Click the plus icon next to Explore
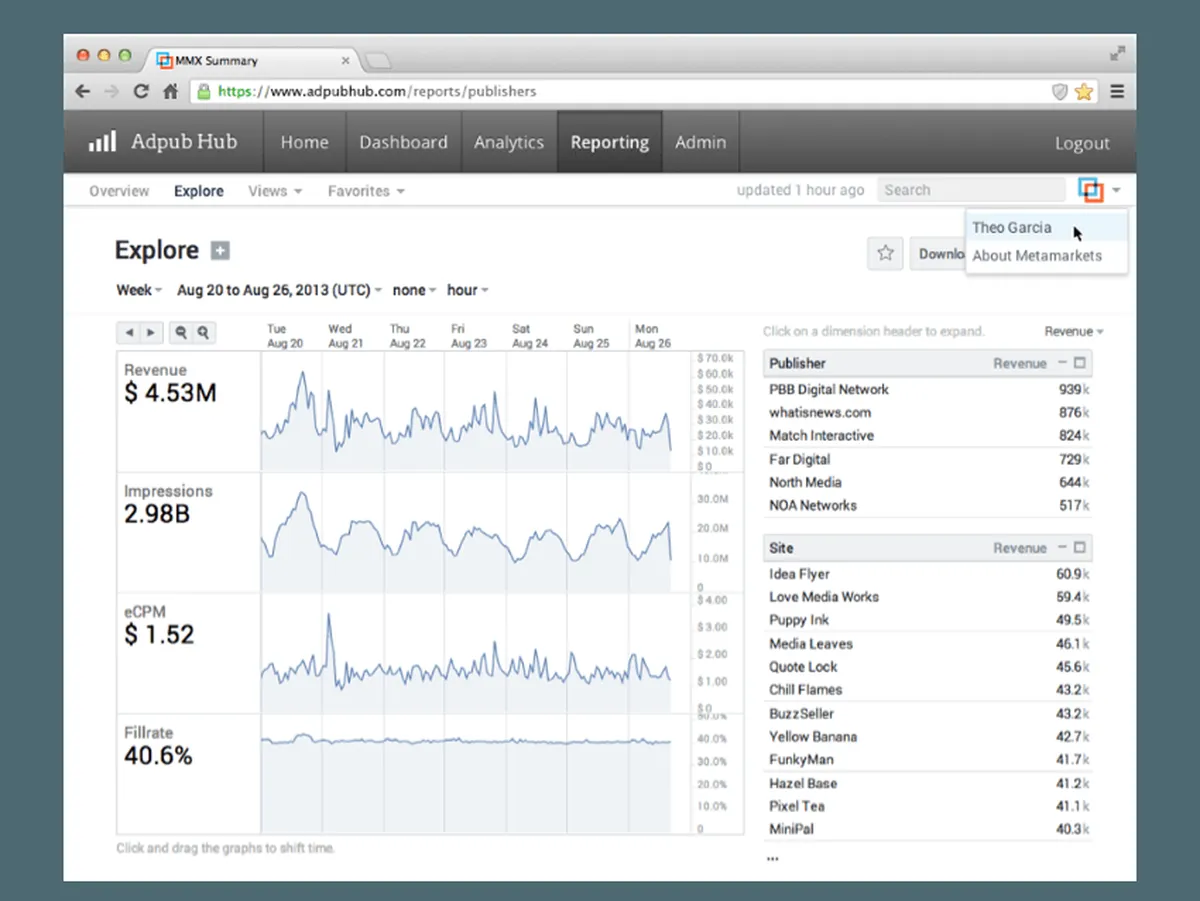 pyautogui.click(x=220, y=251)
